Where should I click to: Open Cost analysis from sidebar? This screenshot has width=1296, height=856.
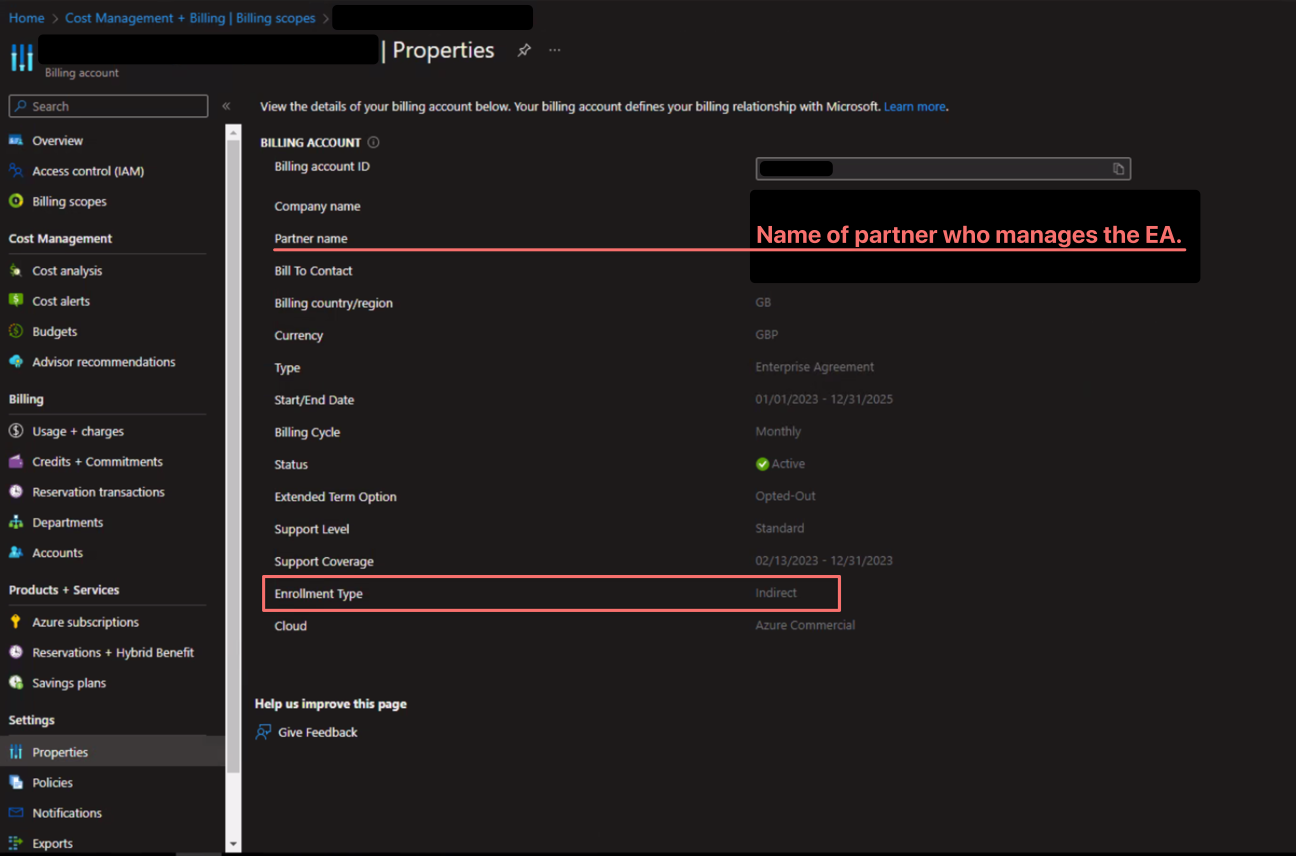(x=67, y=271)
